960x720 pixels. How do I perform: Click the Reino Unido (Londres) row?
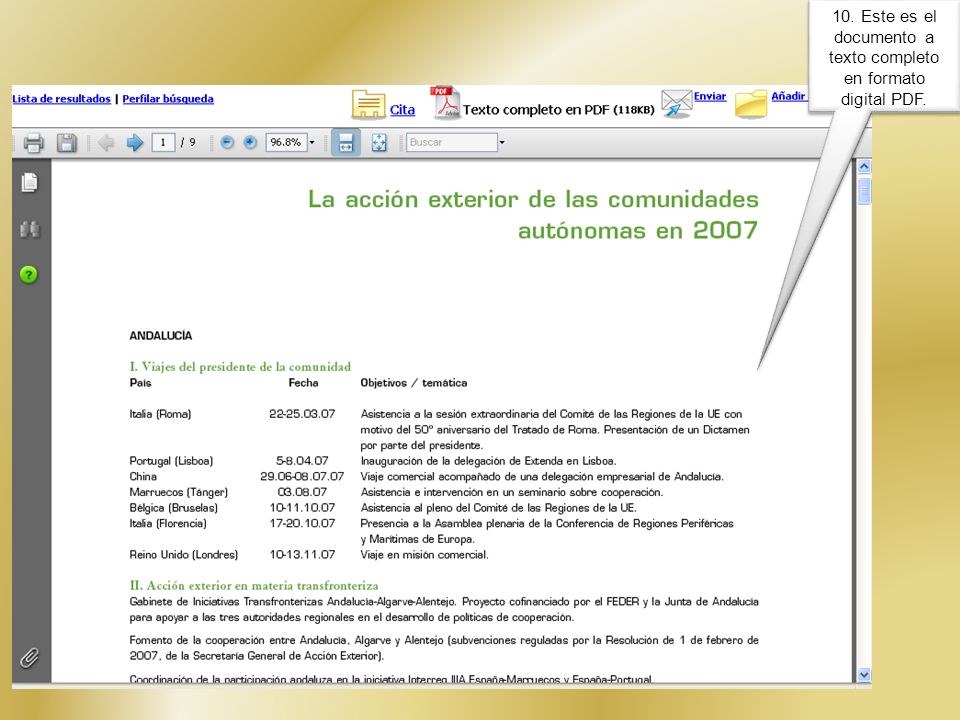coord(309,555)
